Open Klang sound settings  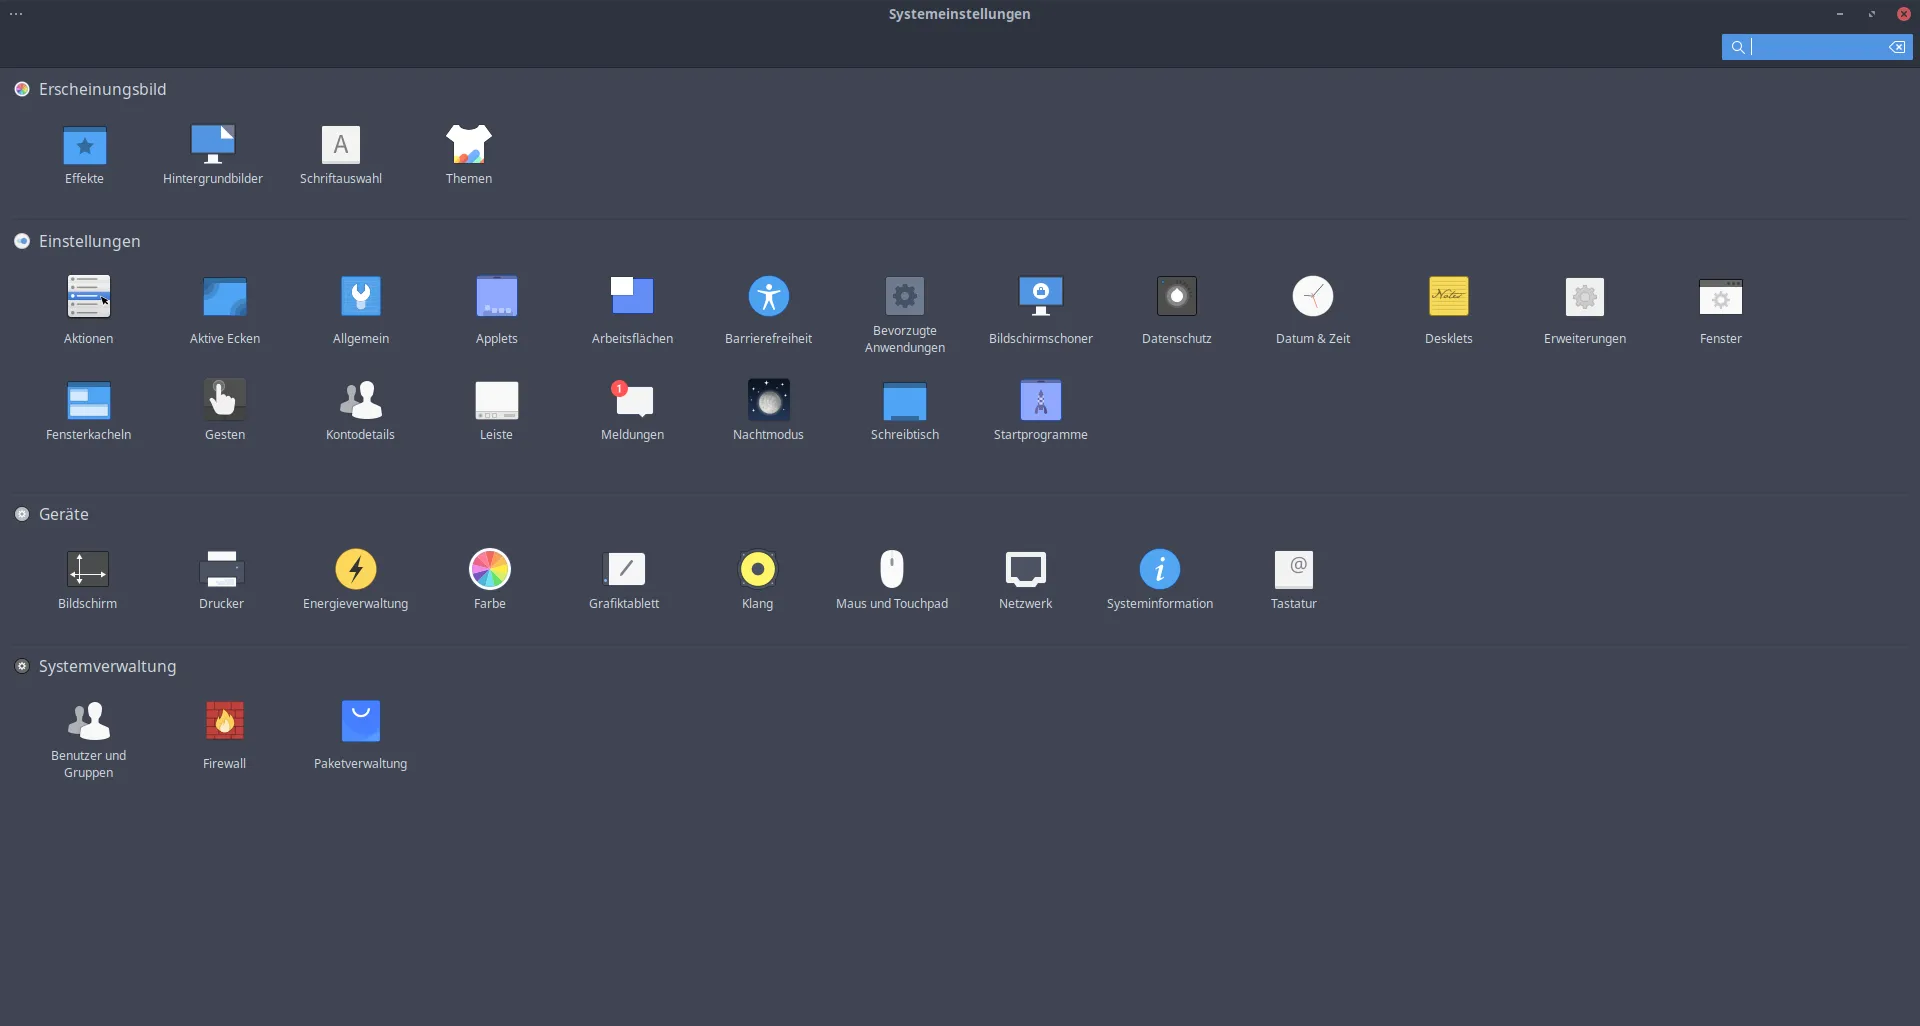(757, 570)
